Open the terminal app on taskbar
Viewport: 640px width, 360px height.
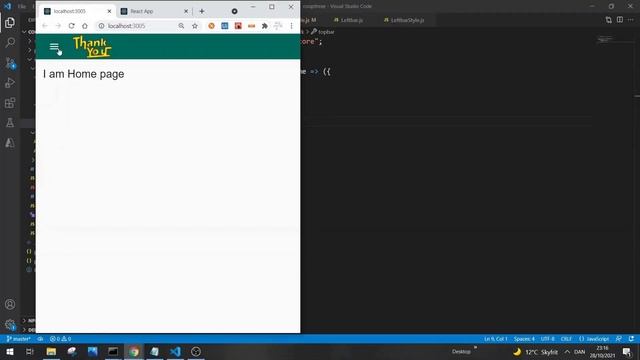[113, 351]
